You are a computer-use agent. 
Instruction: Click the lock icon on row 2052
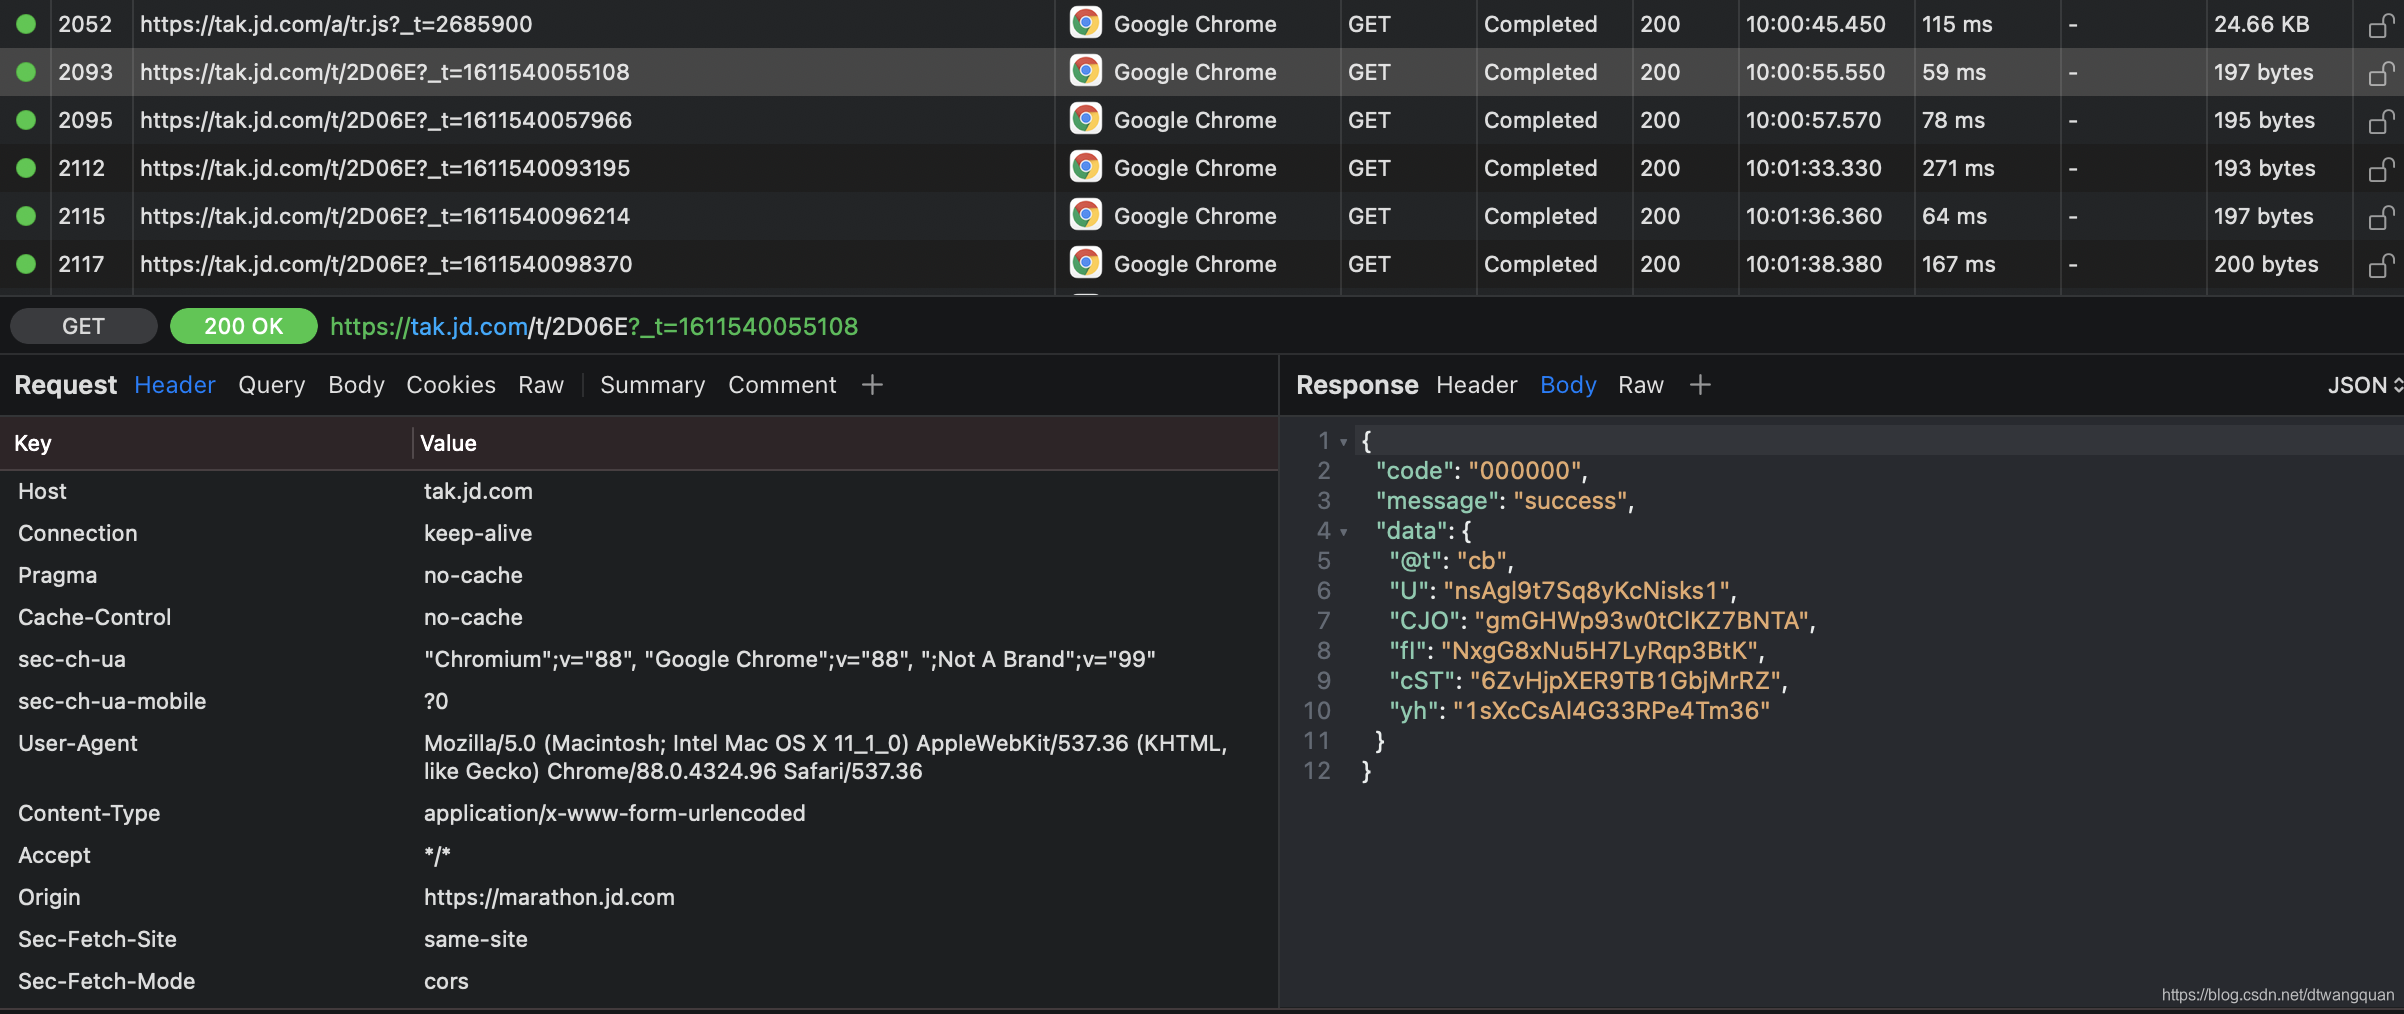point(2381,24)
